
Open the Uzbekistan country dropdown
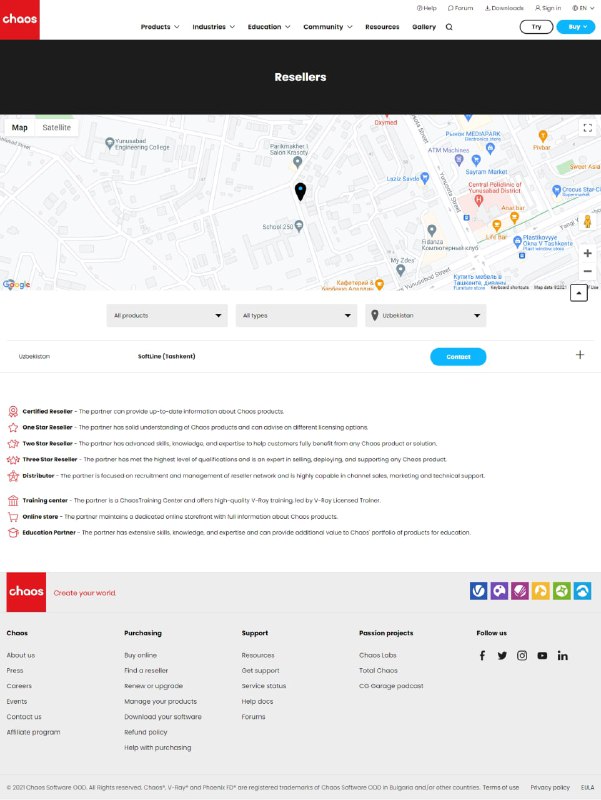coord(425,315)
